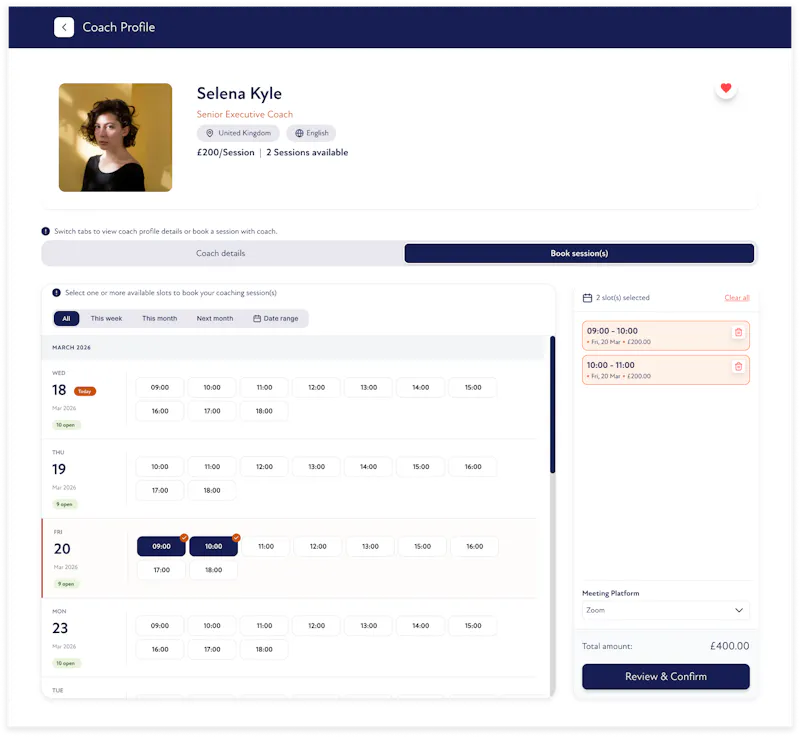Click the slot list vertical scrollbar
This screenshot has width=800, height=737.
553,404
